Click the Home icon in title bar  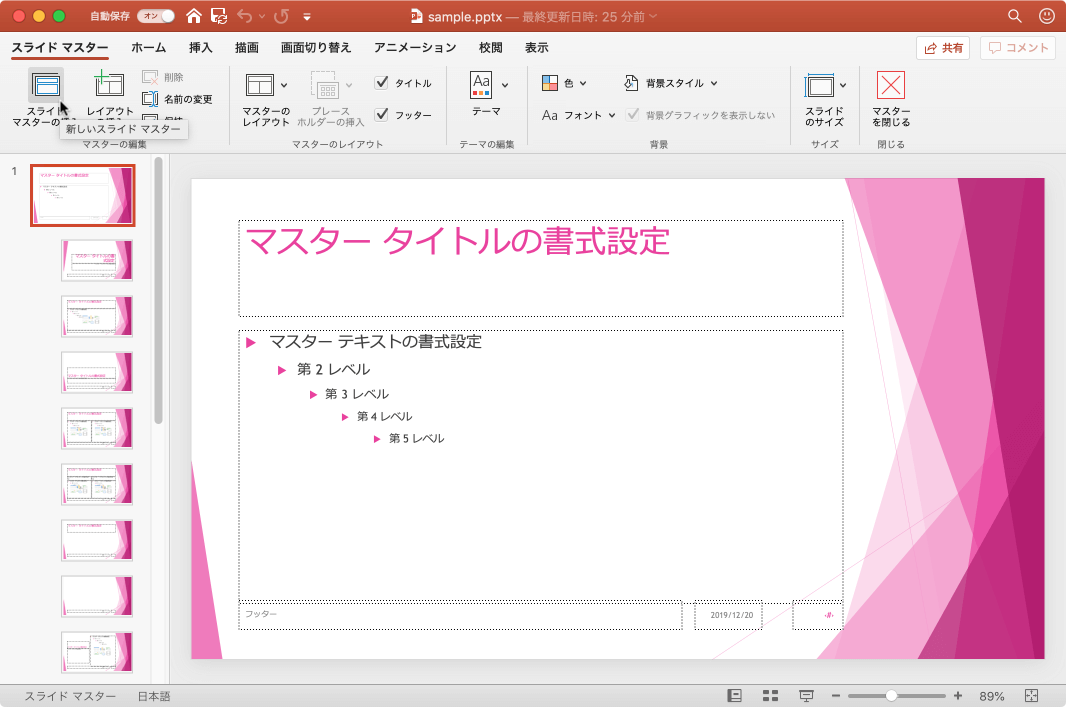(194, 16)
